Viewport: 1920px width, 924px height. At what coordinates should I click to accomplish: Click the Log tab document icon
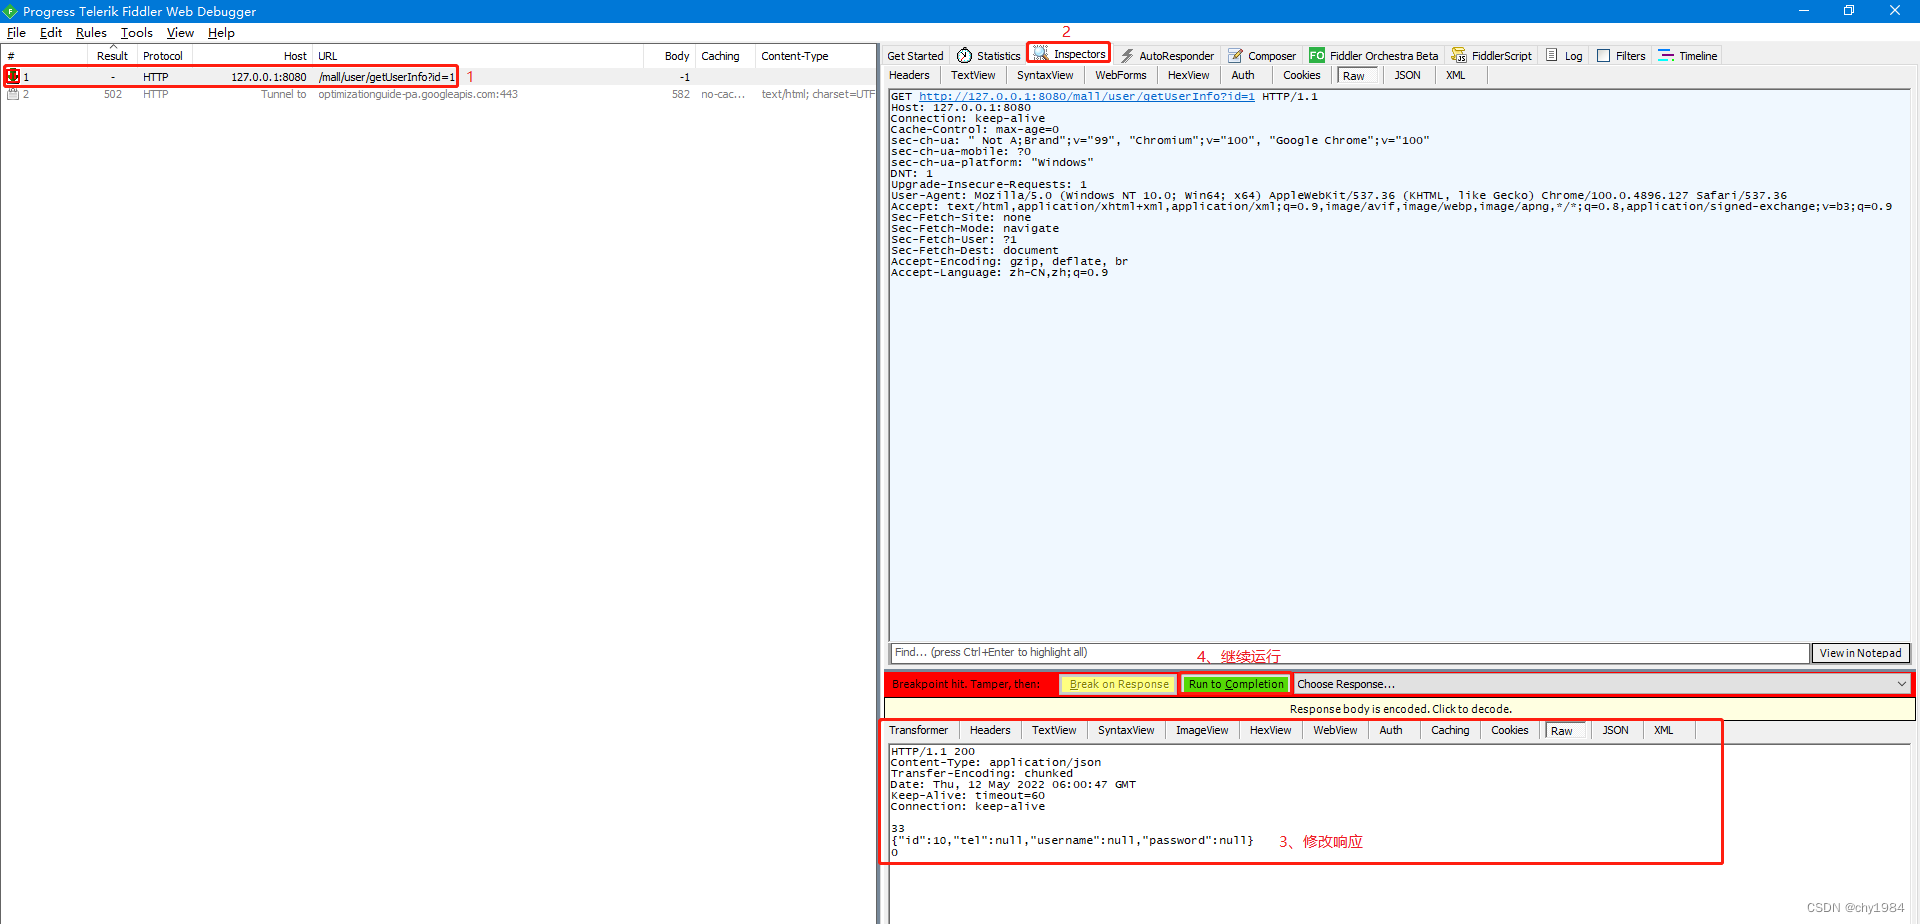[x=1552, y=56]
